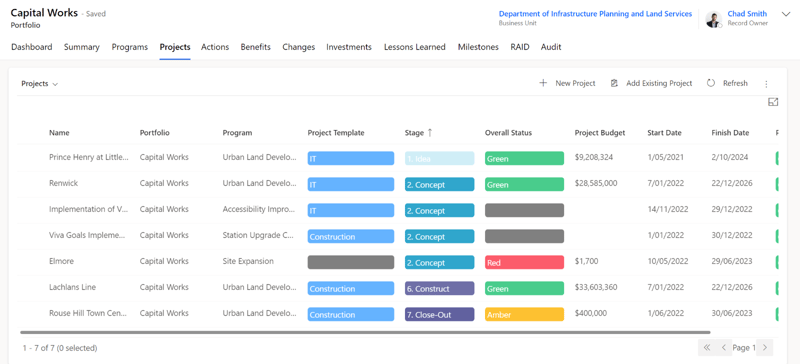Go to first page double-arrow icon
The height and width of the screenshot is (364, 800).
707,348
